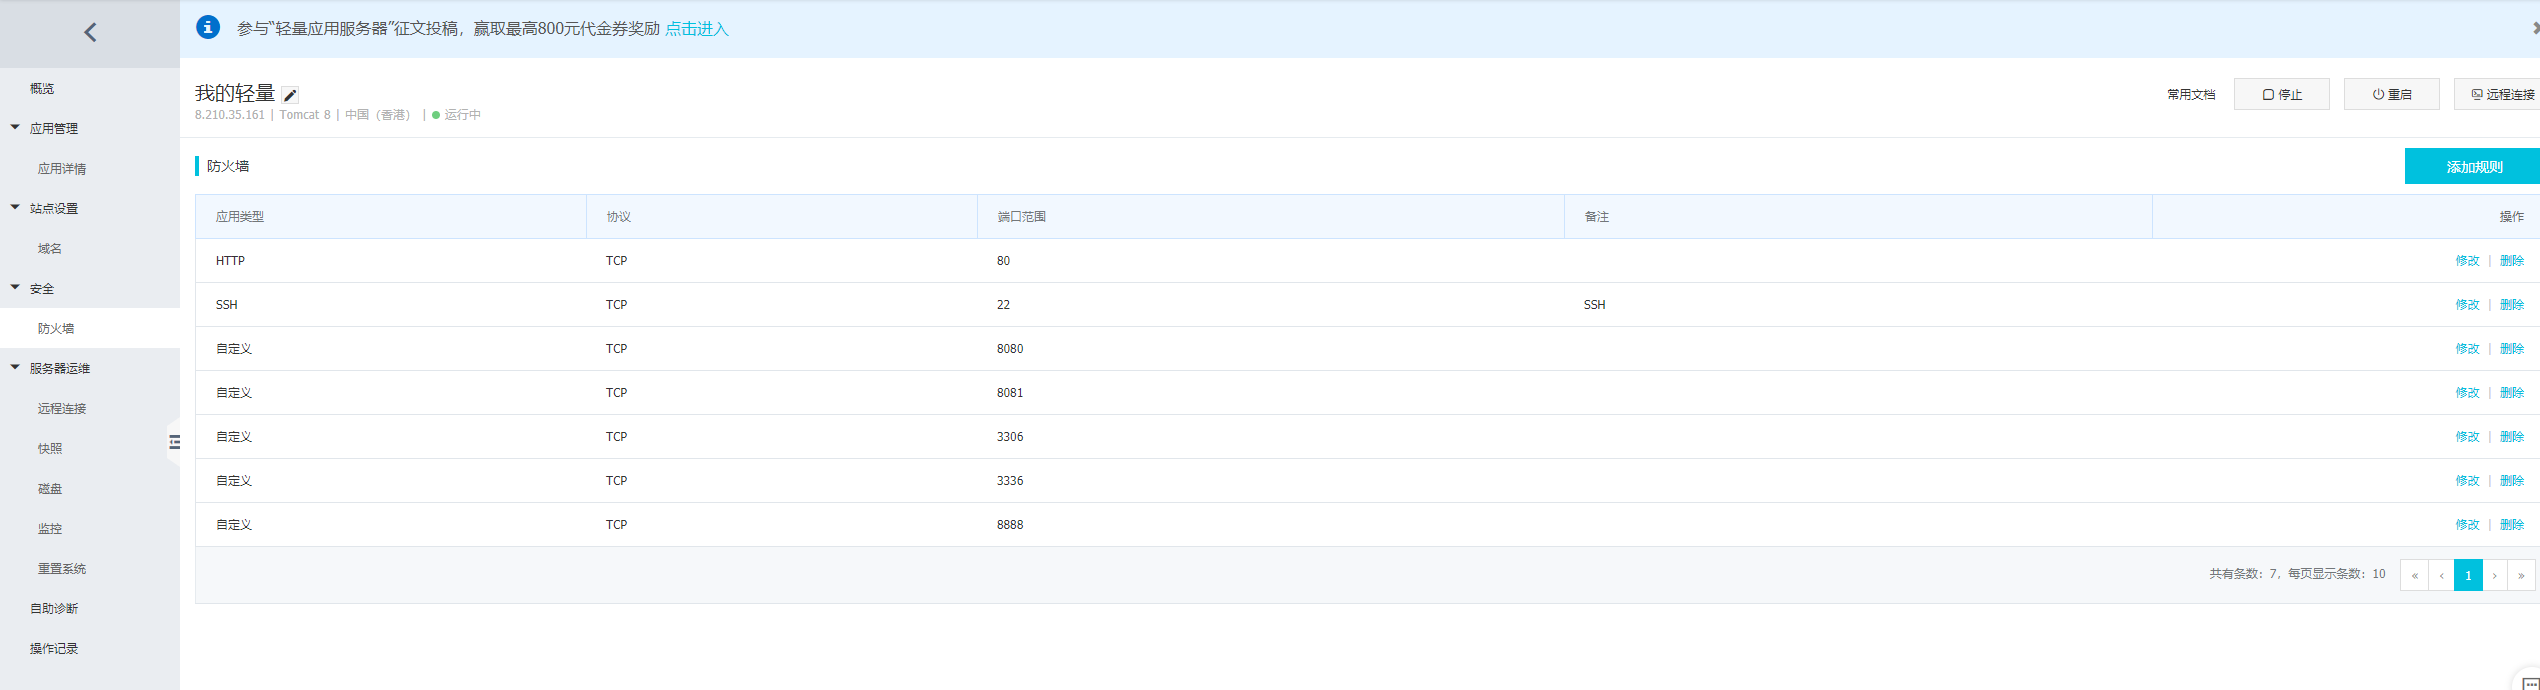Click the blue info icon in the banner
This screenshot has height=690, width=2540.
click(208, 27)
